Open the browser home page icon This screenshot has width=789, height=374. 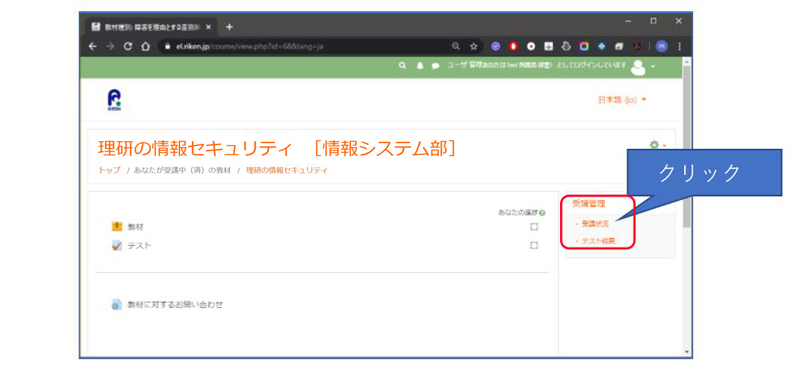145,46
